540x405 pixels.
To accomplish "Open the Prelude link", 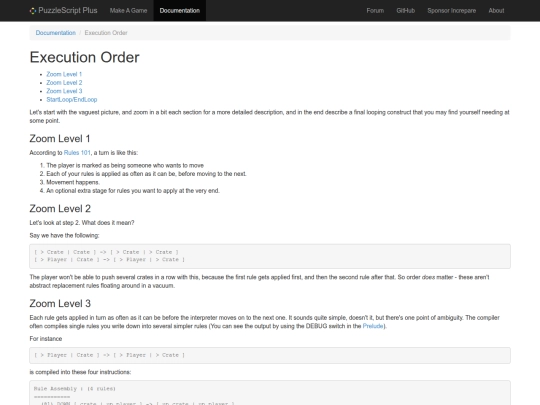I will point(373,326).
